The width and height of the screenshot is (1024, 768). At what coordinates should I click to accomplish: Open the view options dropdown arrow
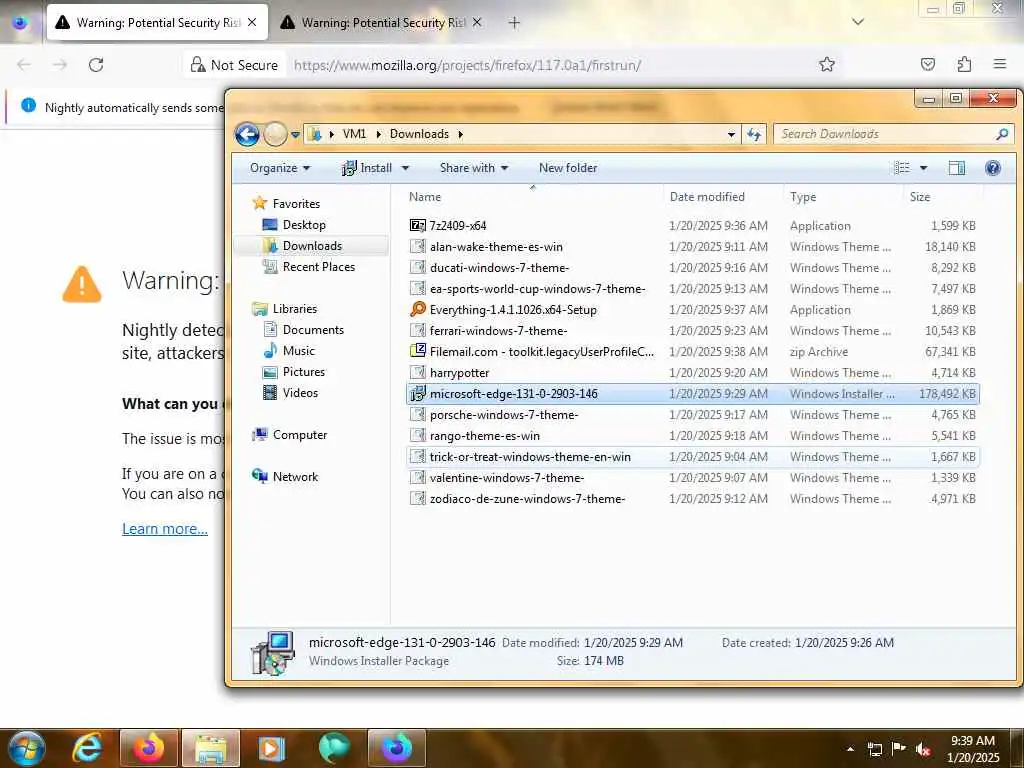(x=923, y=168)
